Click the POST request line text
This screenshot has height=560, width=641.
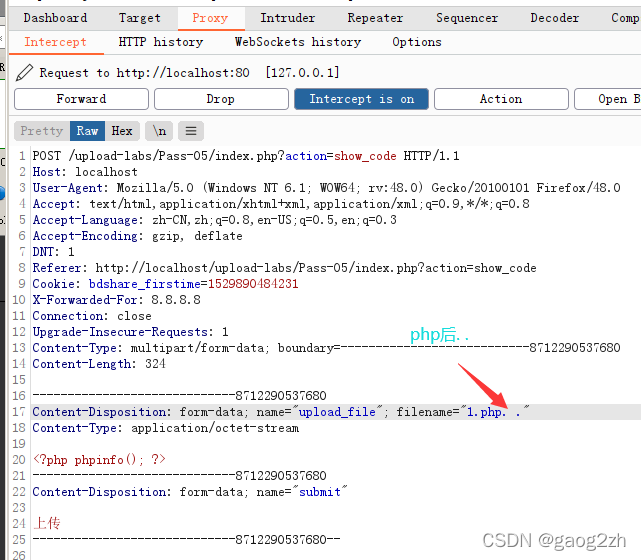click(x=246, y=156)
